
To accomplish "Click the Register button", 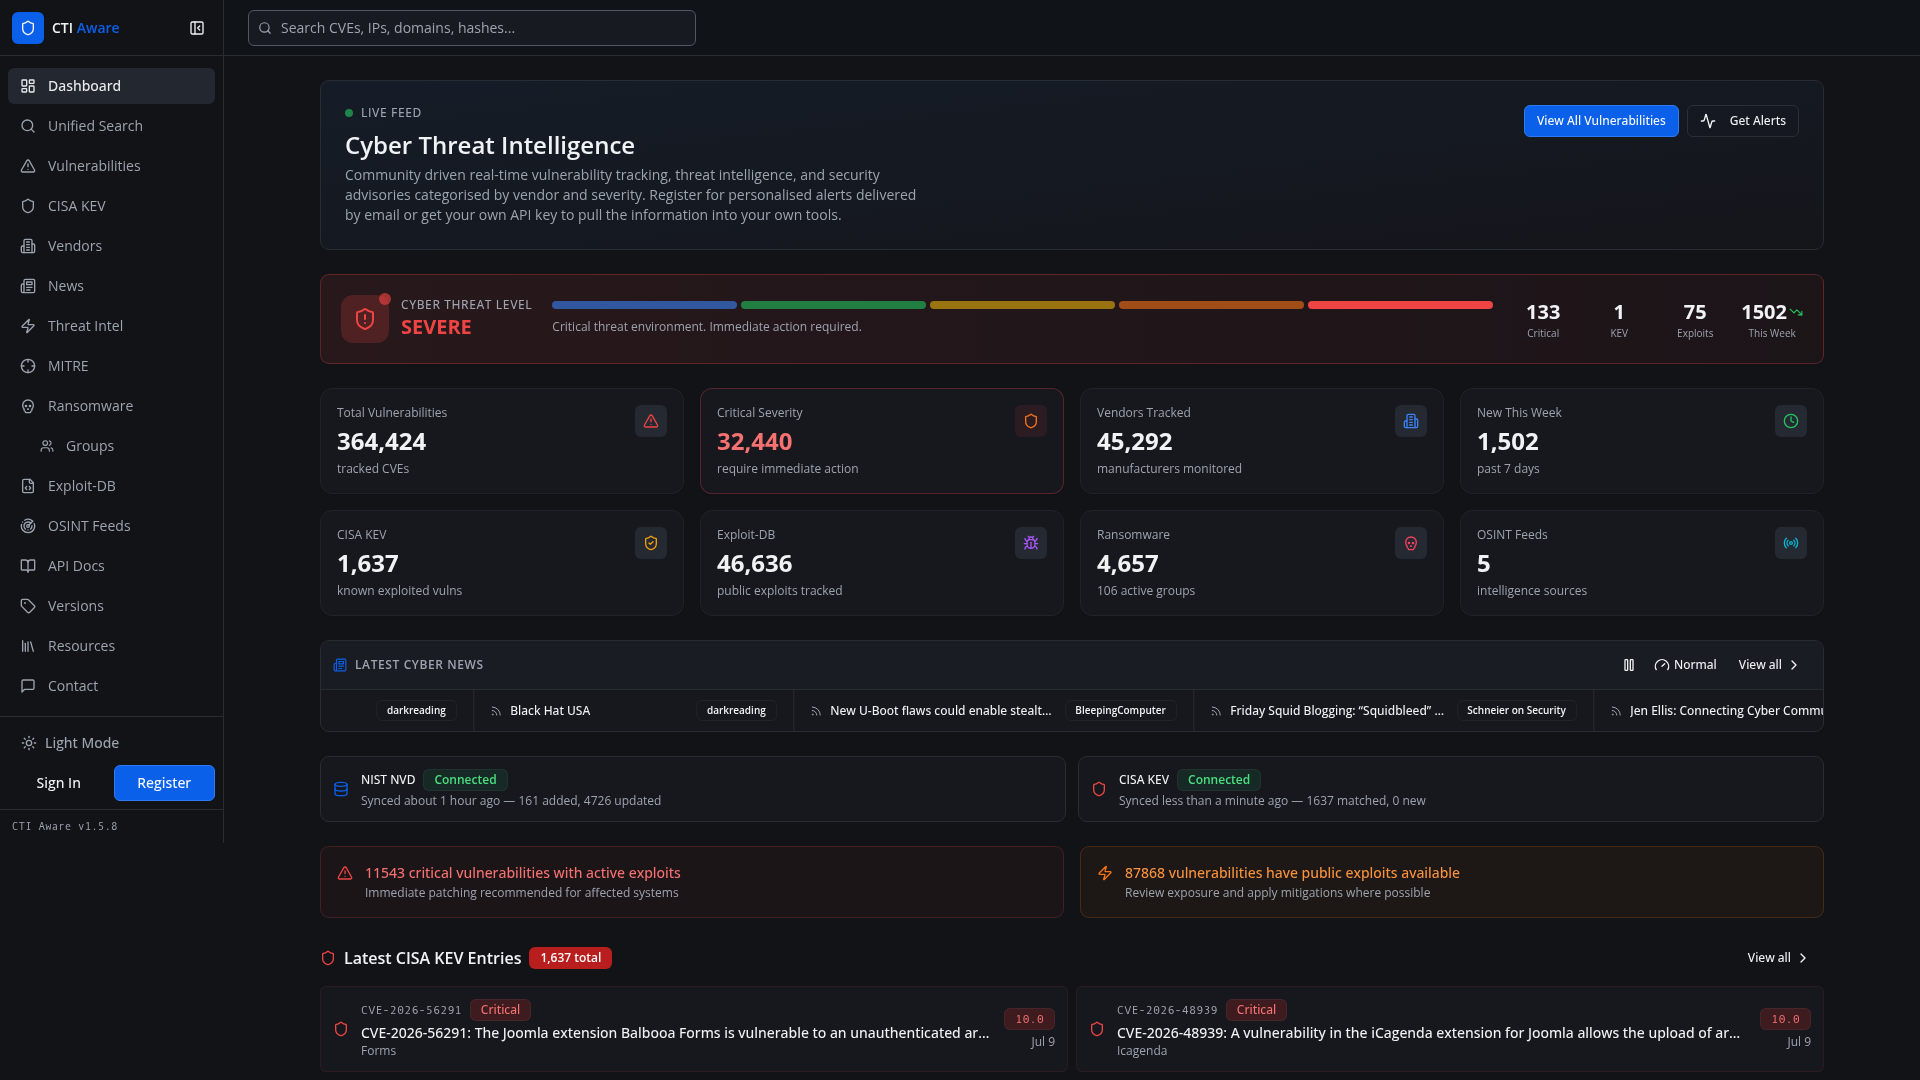I will 164,783.
